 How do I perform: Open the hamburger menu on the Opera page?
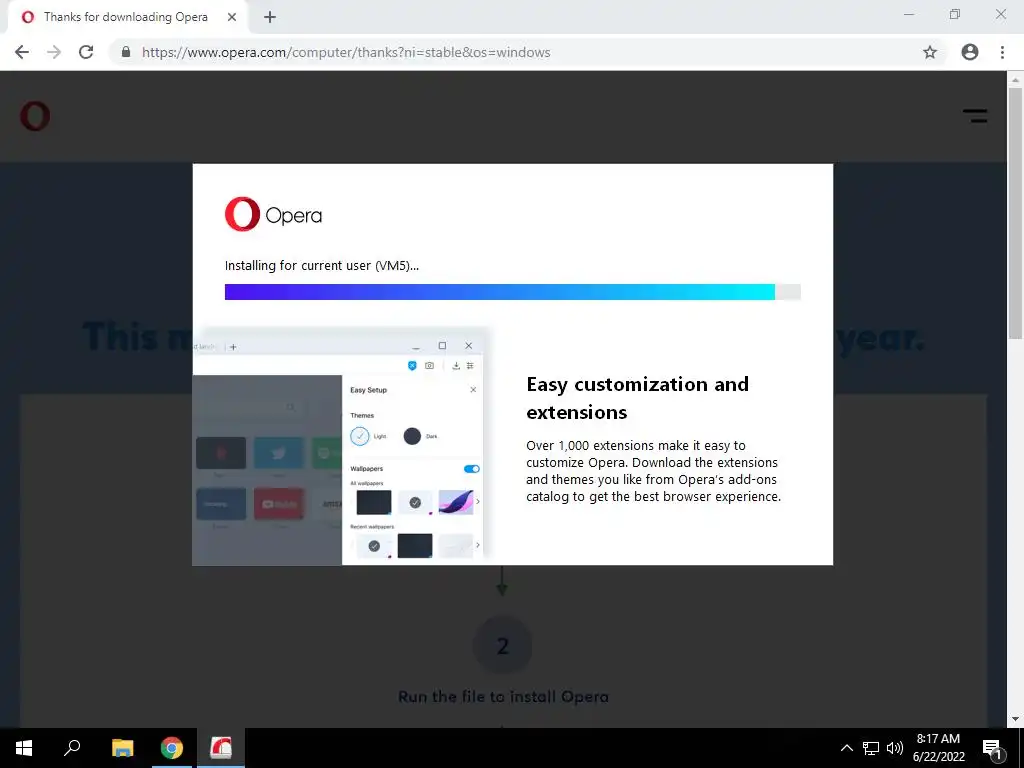tap(975, 116)
